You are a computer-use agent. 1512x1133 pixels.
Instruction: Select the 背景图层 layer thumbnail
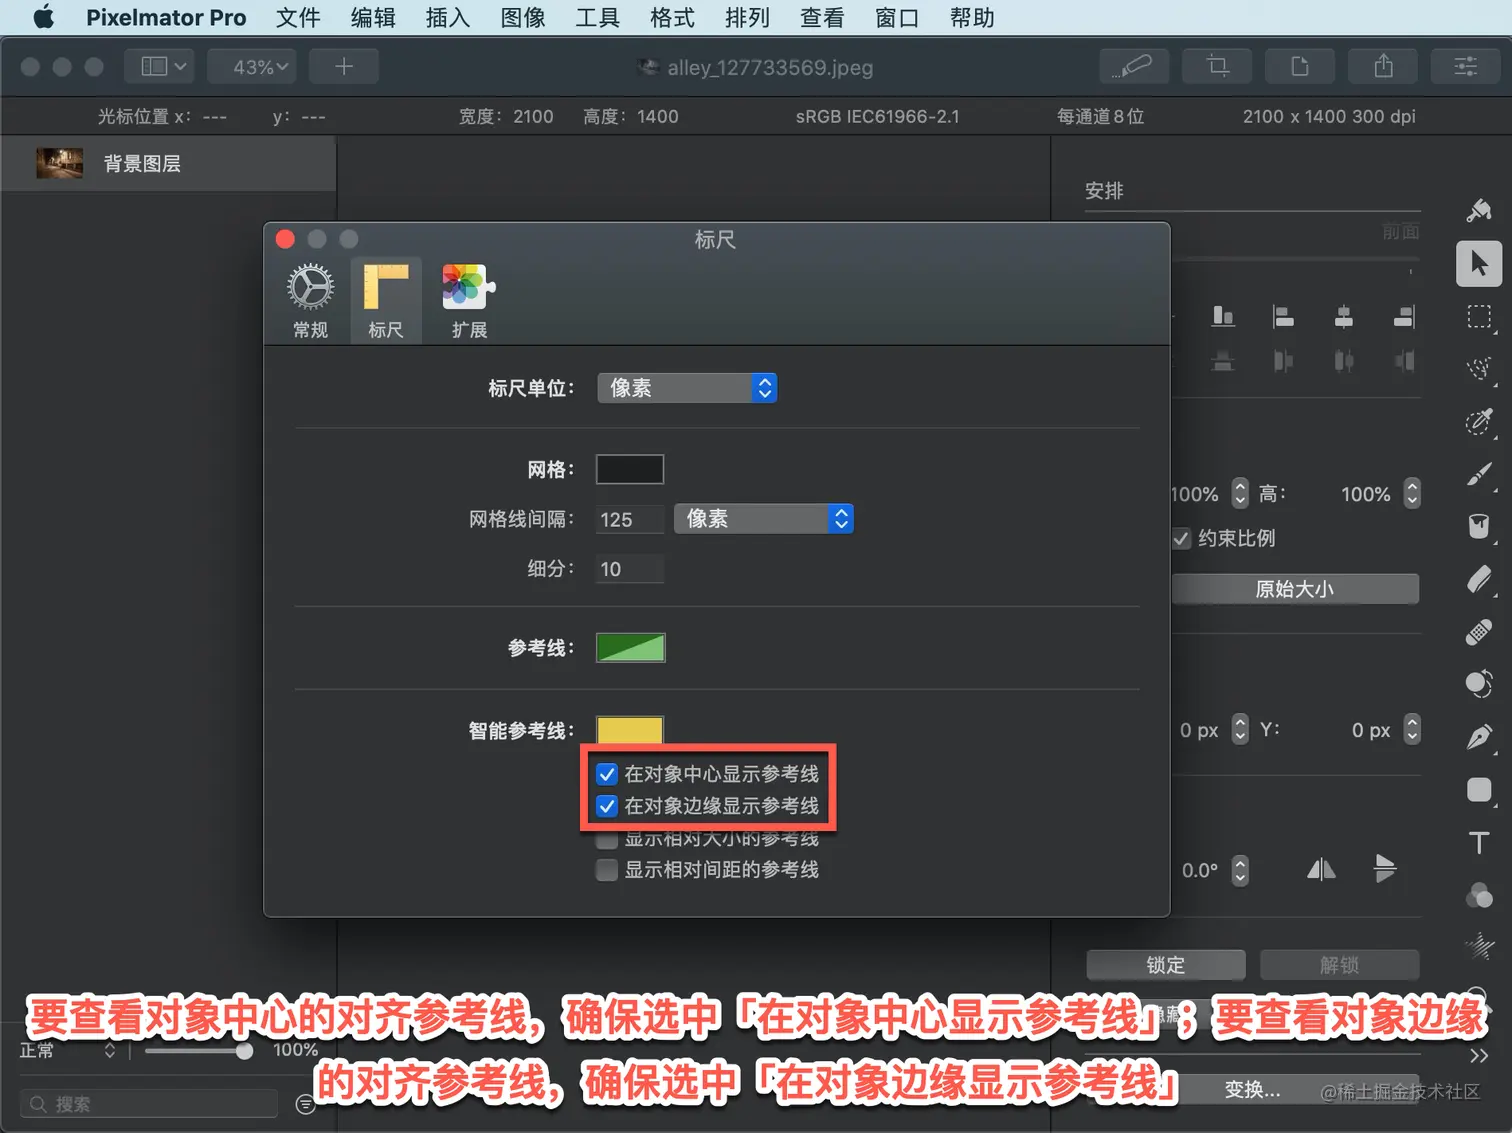pyautogui.click(x=60, y=163)
